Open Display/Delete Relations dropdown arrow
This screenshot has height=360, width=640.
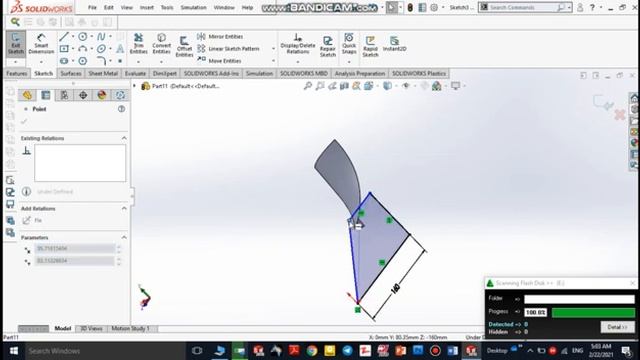coord(298,62)
